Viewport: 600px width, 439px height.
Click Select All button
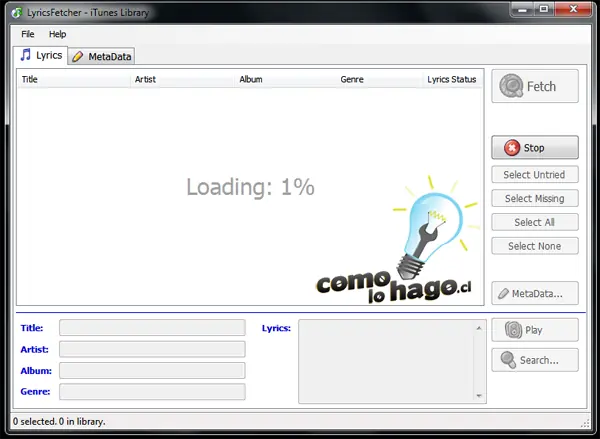[535, 222]
